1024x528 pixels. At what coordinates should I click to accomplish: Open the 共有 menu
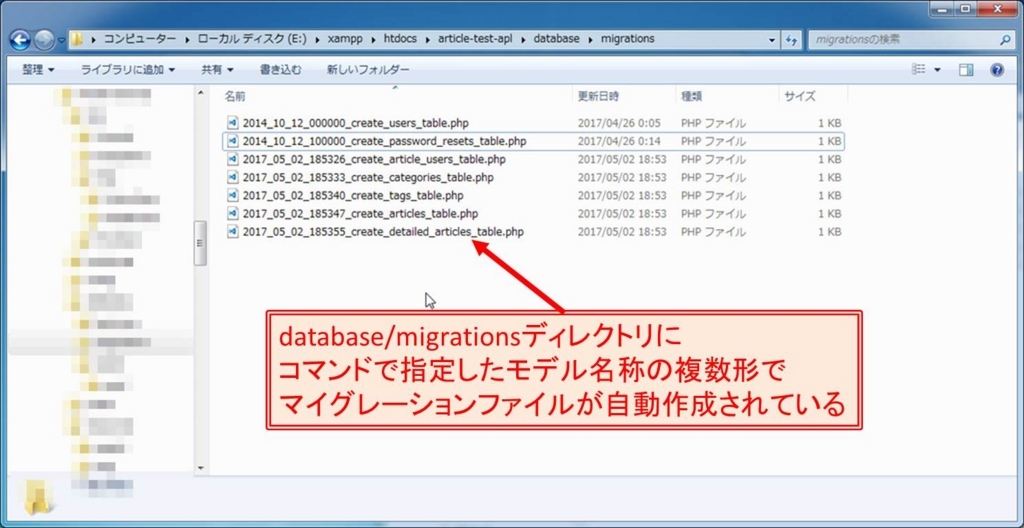217,70
